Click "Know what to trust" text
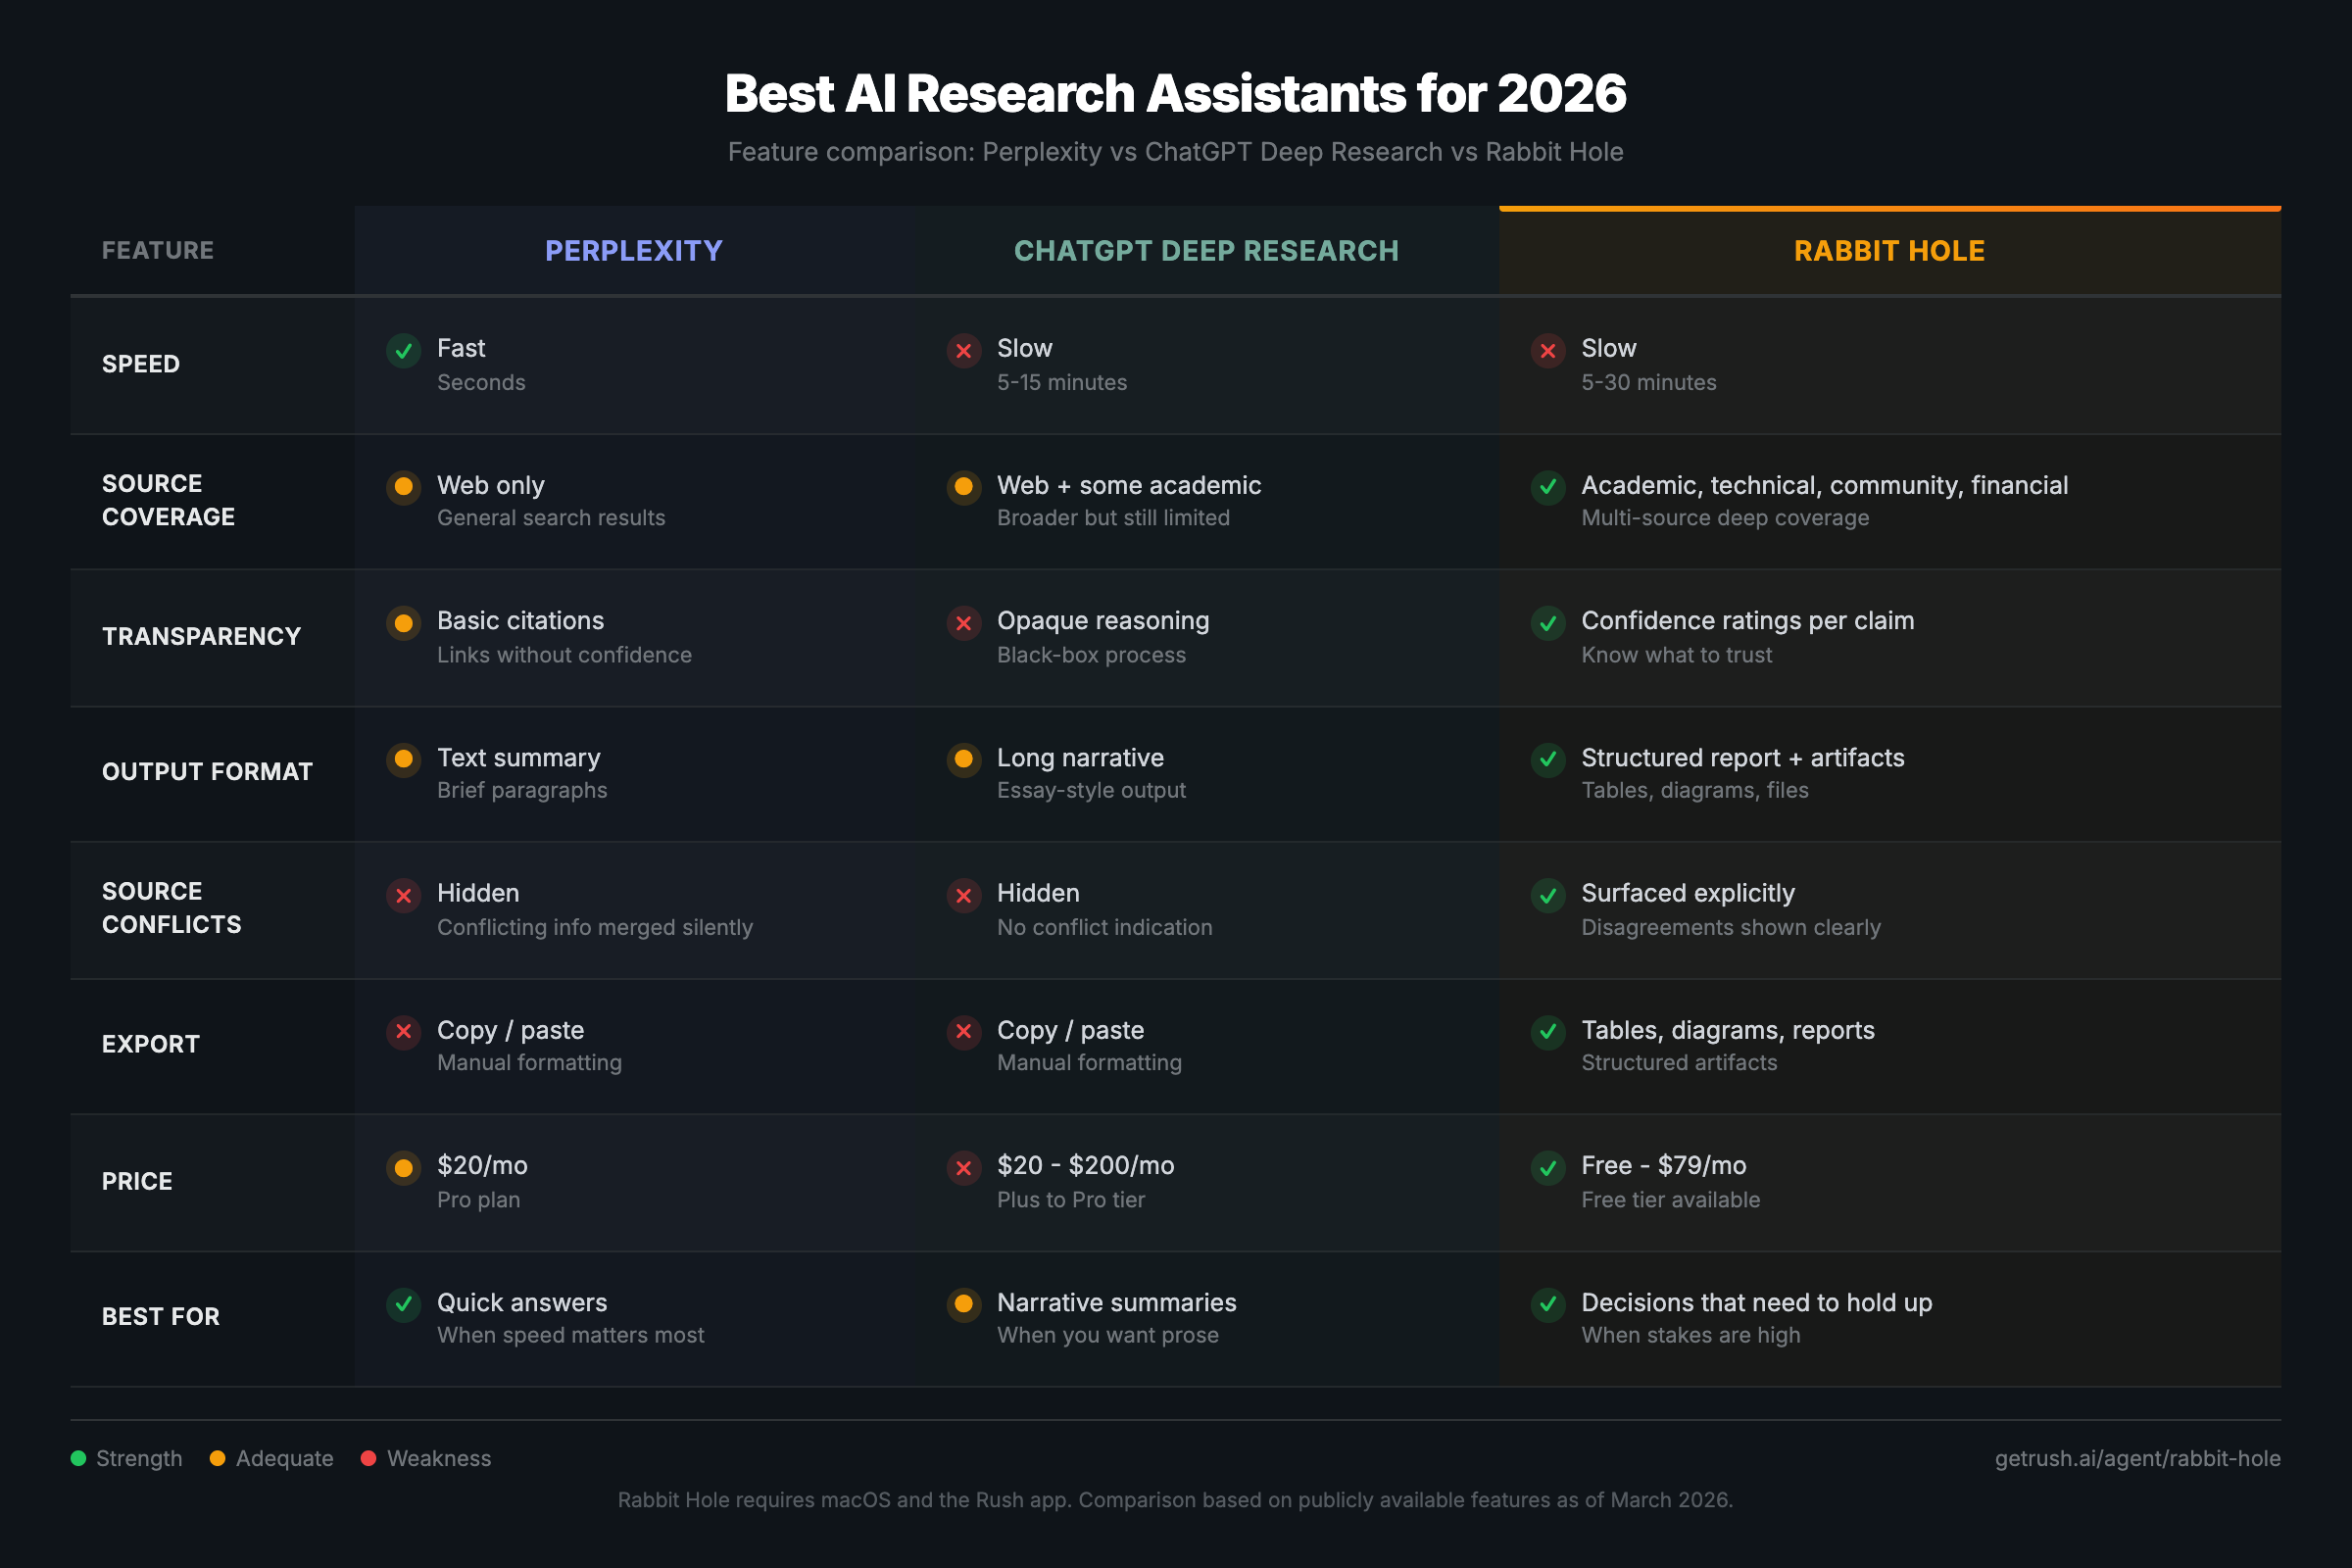Viewport: 2352px width, 1568px height. coord(1677,655)
